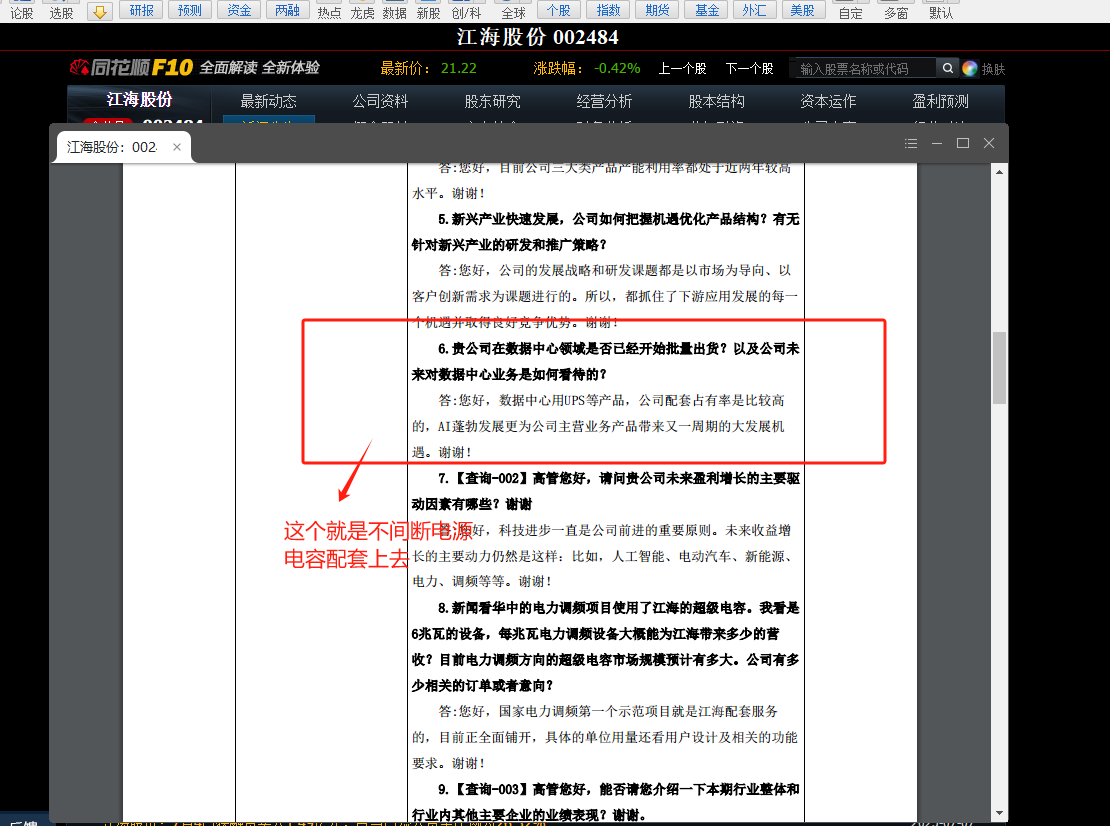The image size is (1110, 826).
Task: Click the 期货 toolbar button
Action: pos(657,10)
